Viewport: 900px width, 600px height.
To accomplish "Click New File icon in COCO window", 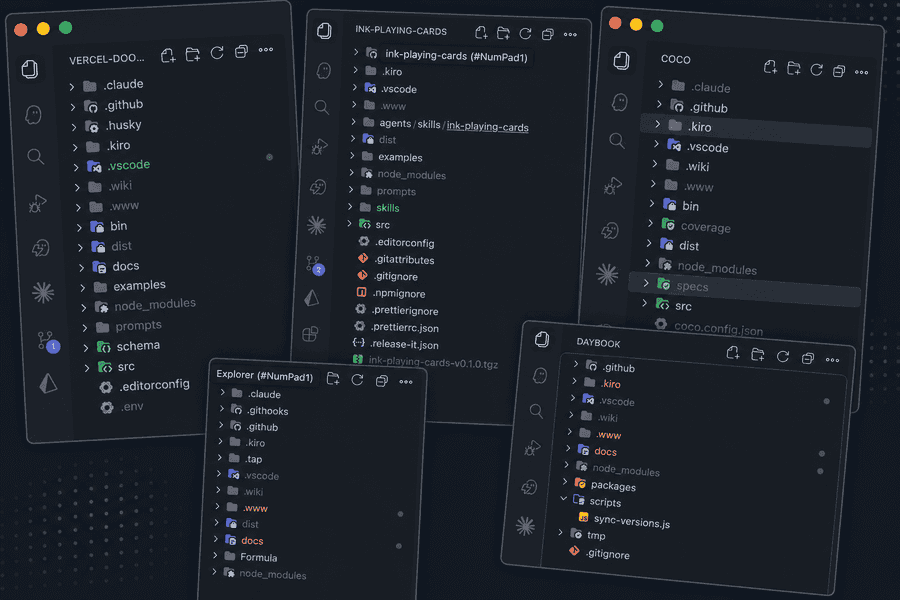I will click(770, 67).
